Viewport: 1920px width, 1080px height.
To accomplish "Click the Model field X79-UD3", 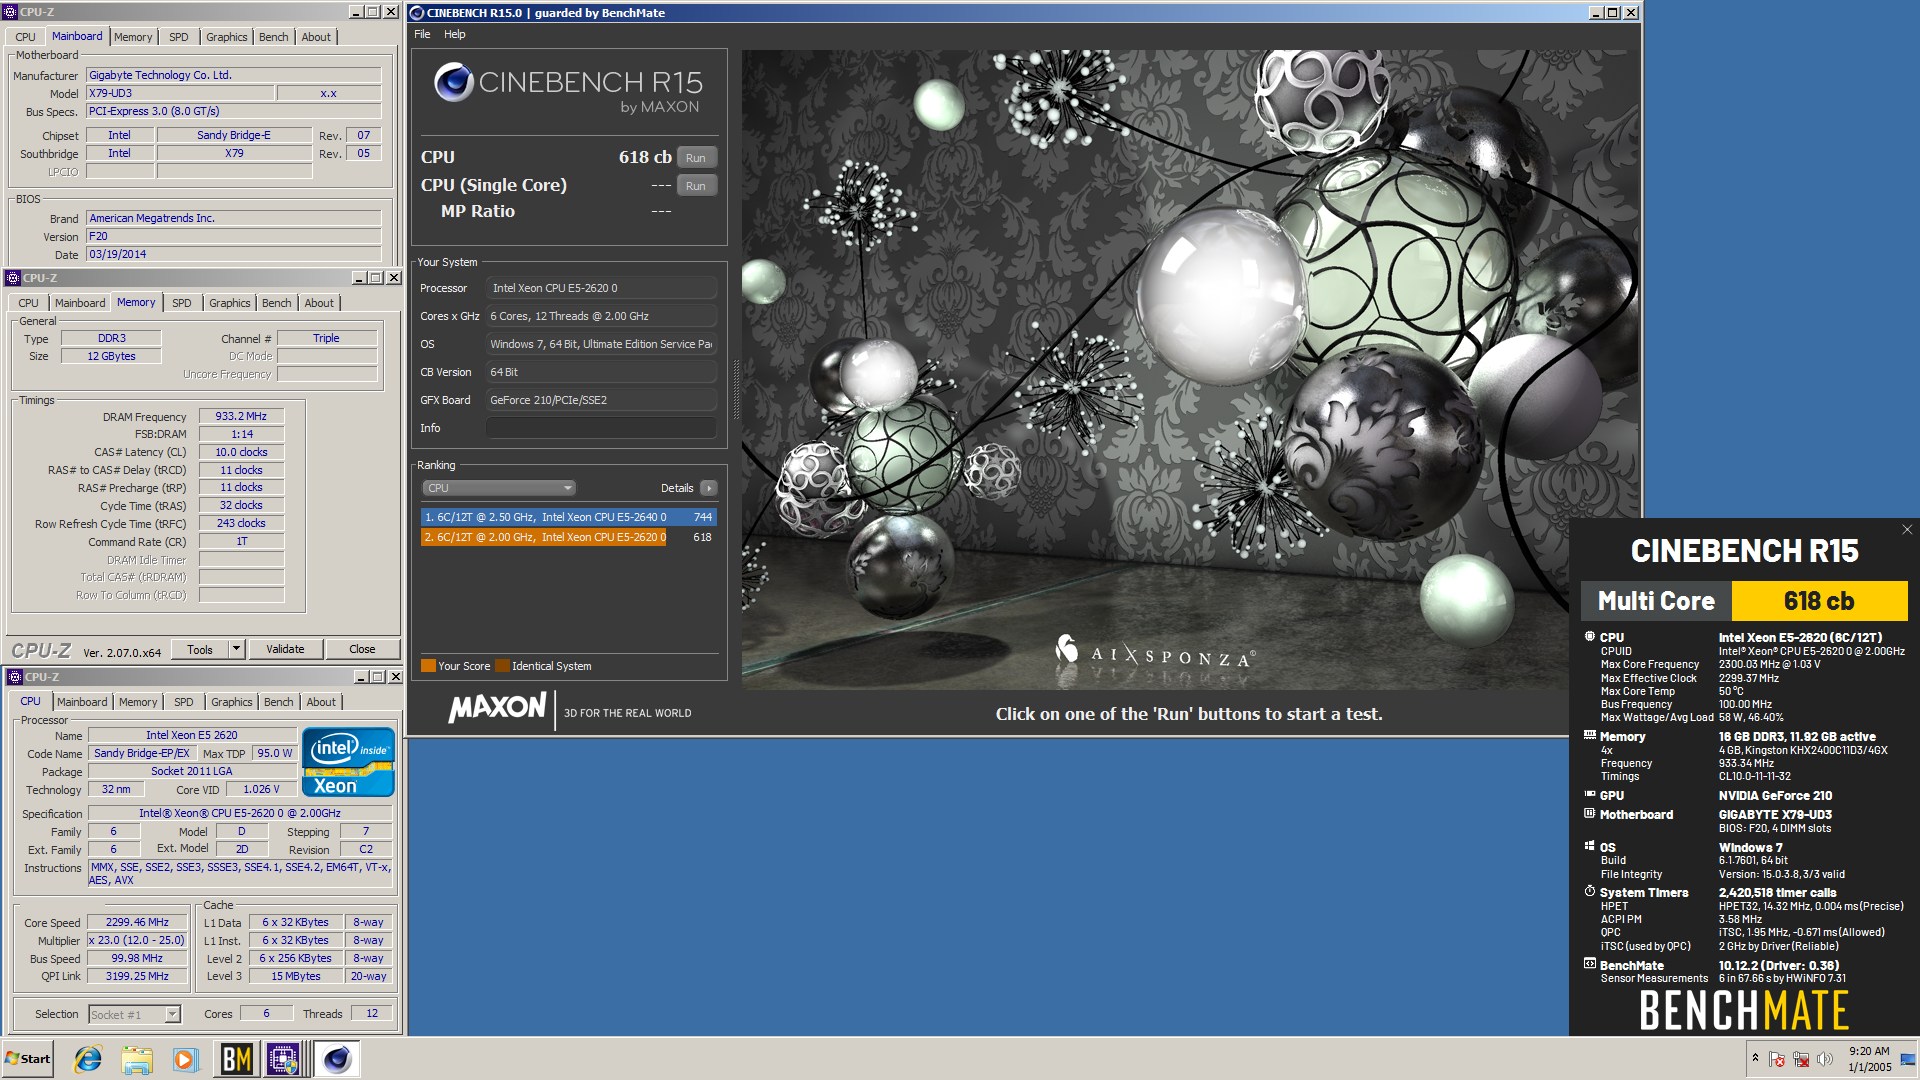I will click(x=180, y=93).
